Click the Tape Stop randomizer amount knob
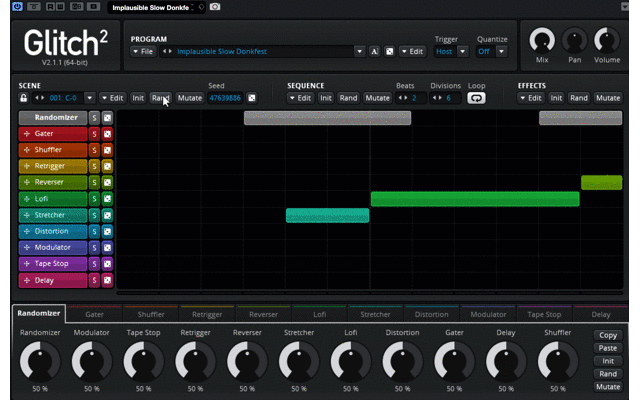 point(144,361)
